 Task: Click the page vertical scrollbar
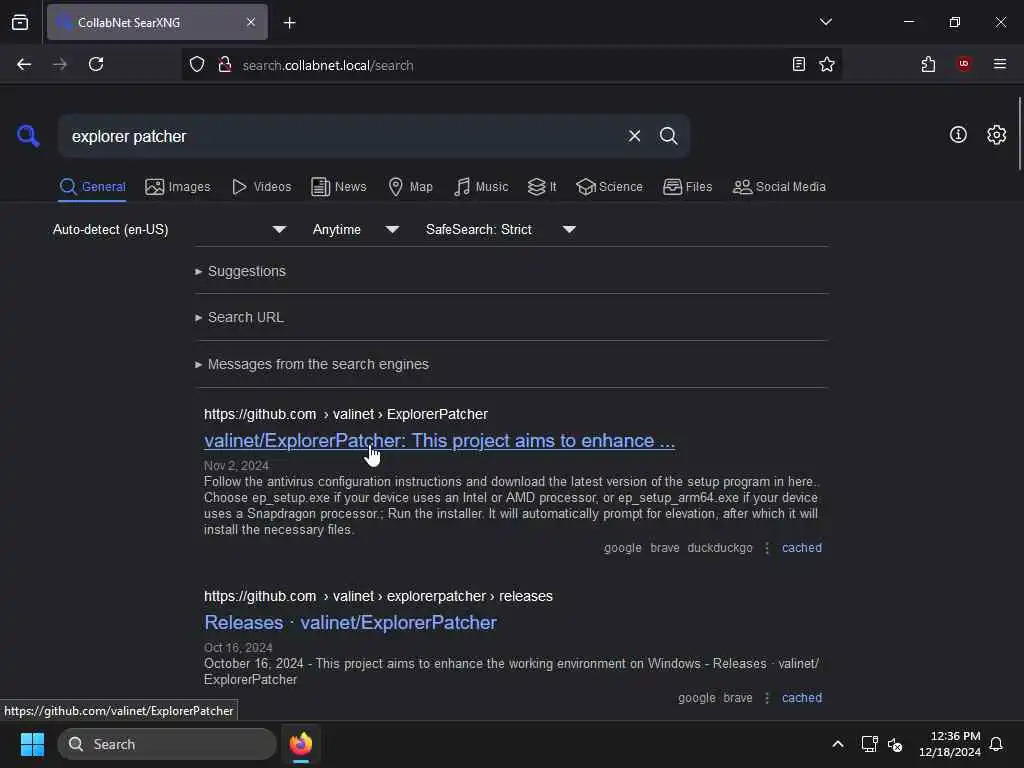[x=1019, y=133]
